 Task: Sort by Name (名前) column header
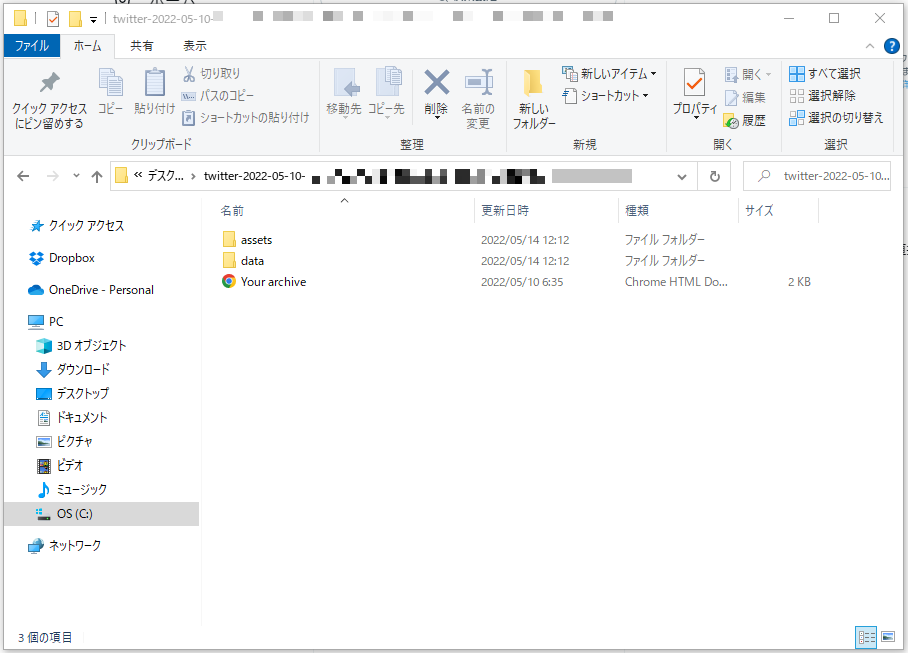345,211
